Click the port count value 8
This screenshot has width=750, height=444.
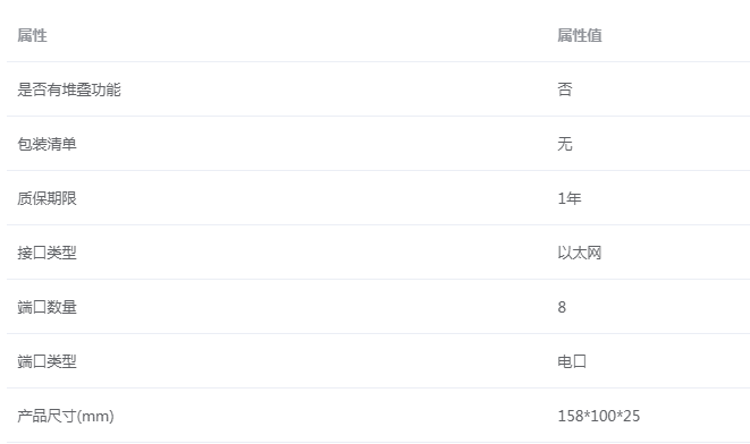click(562, 307)
